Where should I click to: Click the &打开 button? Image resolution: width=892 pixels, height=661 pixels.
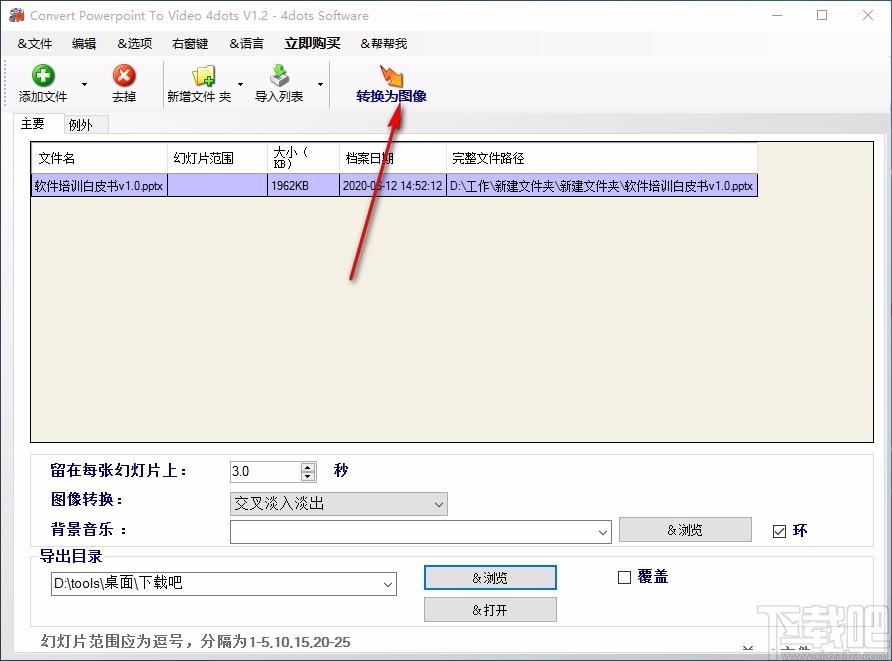490,610
